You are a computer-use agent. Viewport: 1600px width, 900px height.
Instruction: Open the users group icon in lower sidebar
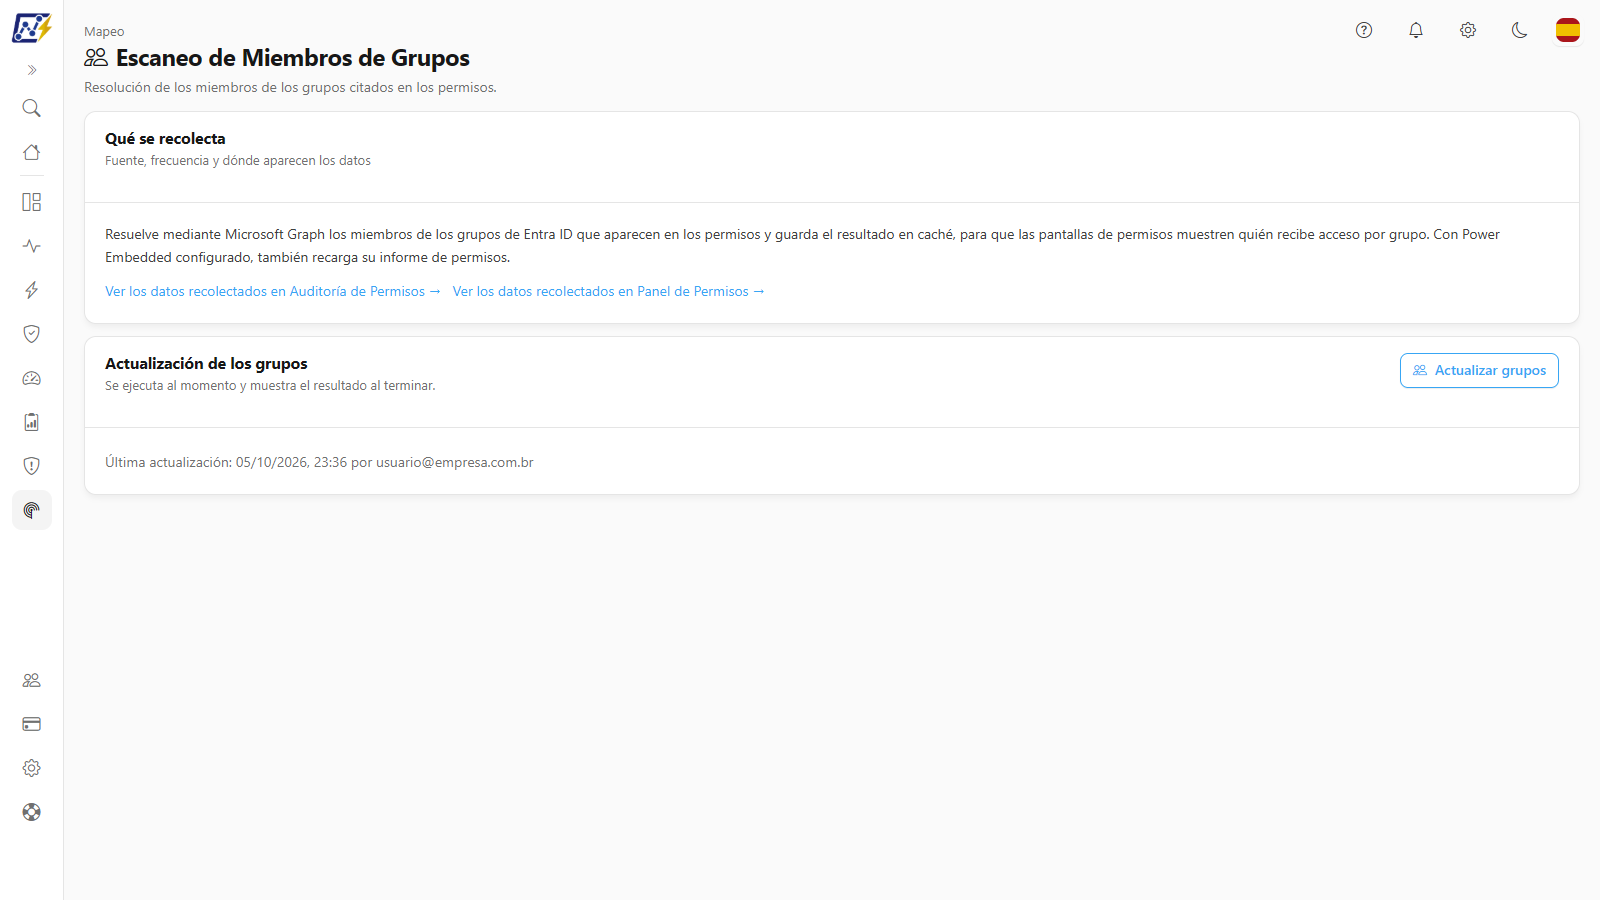tap(32, 680)
